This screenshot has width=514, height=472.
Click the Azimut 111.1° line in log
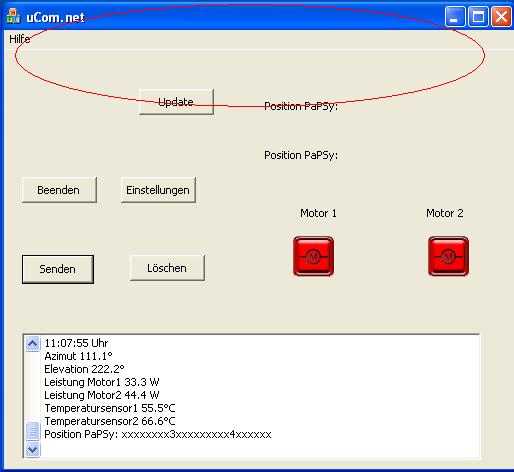pos(78,356)
